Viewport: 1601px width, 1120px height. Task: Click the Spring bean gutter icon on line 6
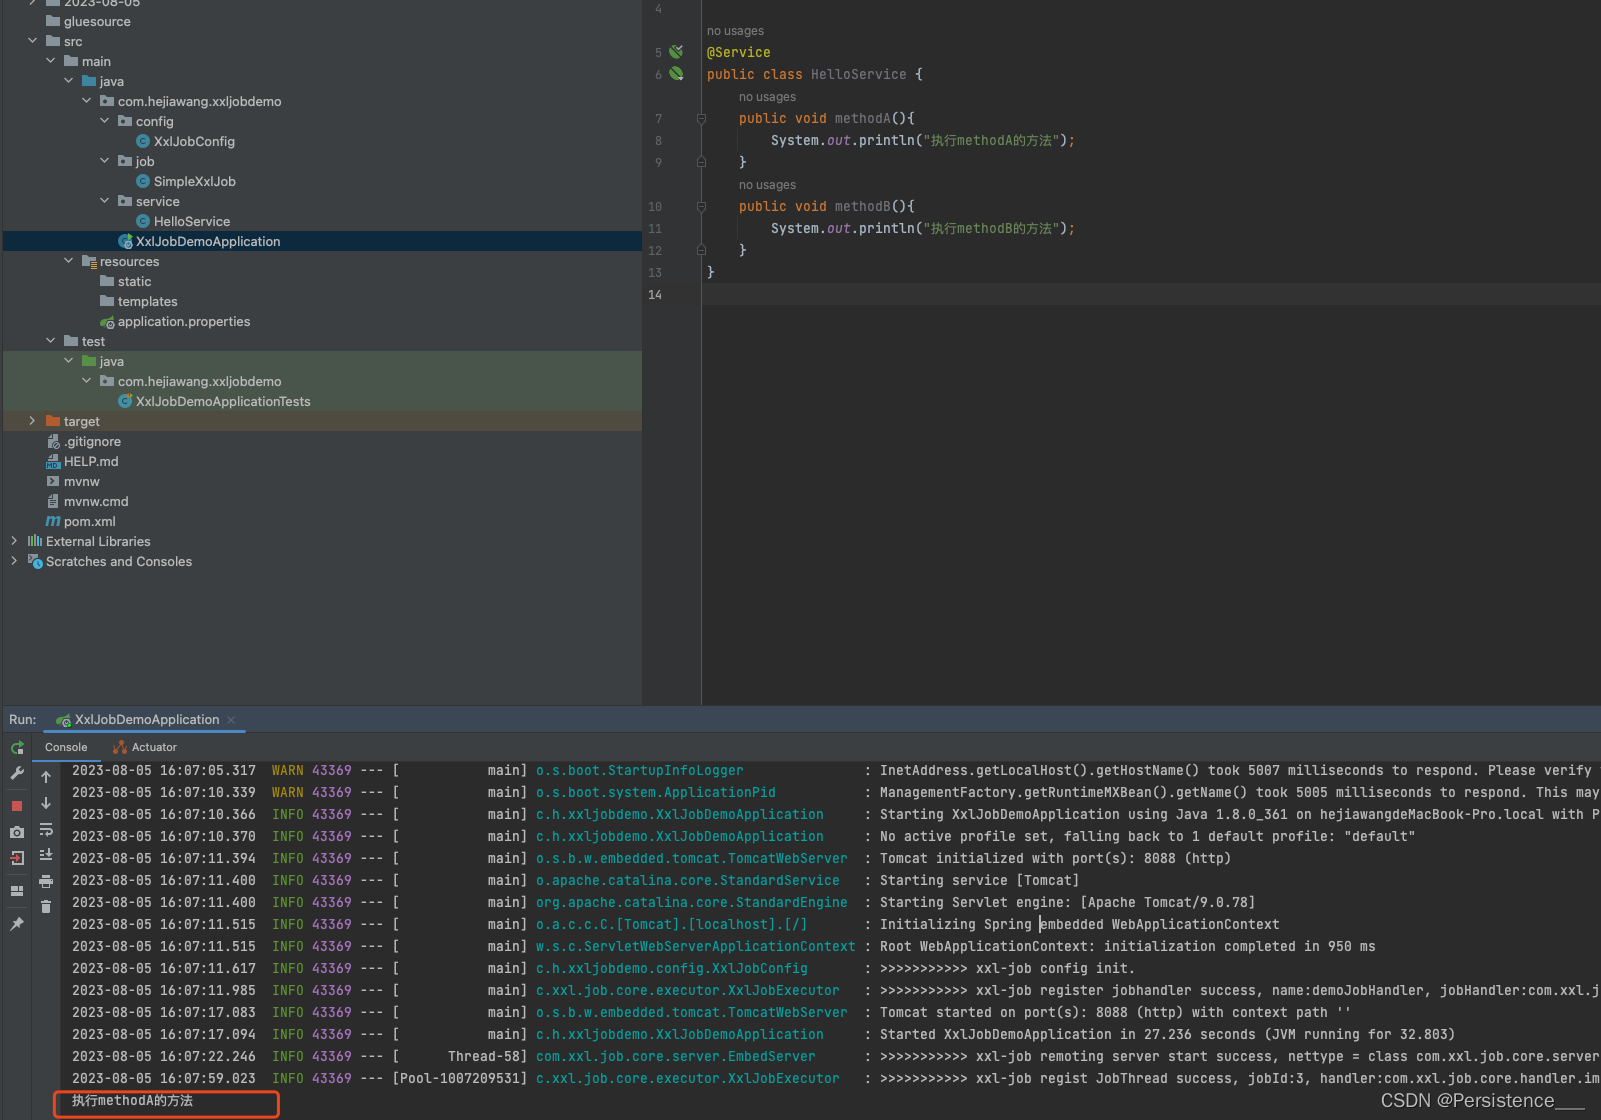[676, 74]
